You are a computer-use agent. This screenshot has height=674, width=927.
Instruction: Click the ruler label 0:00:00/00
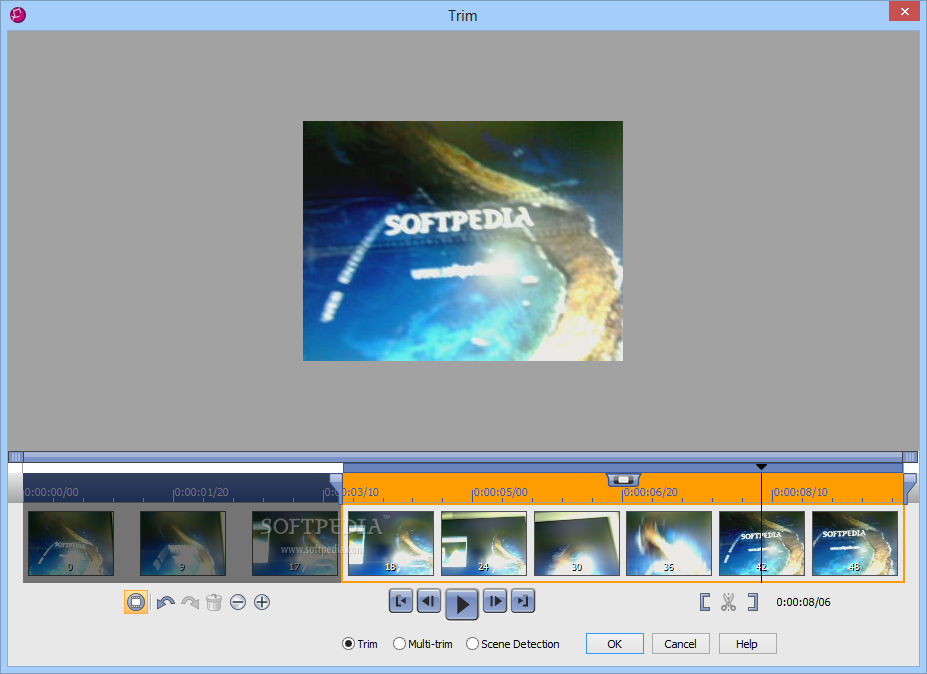point(51,492)
